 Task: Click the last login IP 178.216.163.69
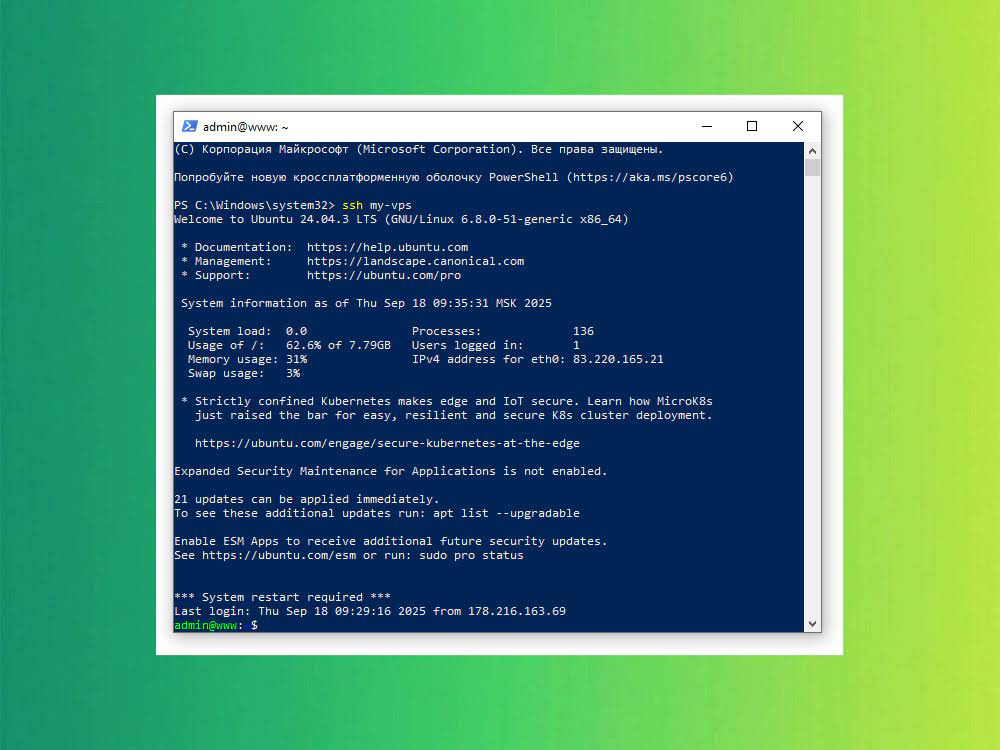pos(517,612)
